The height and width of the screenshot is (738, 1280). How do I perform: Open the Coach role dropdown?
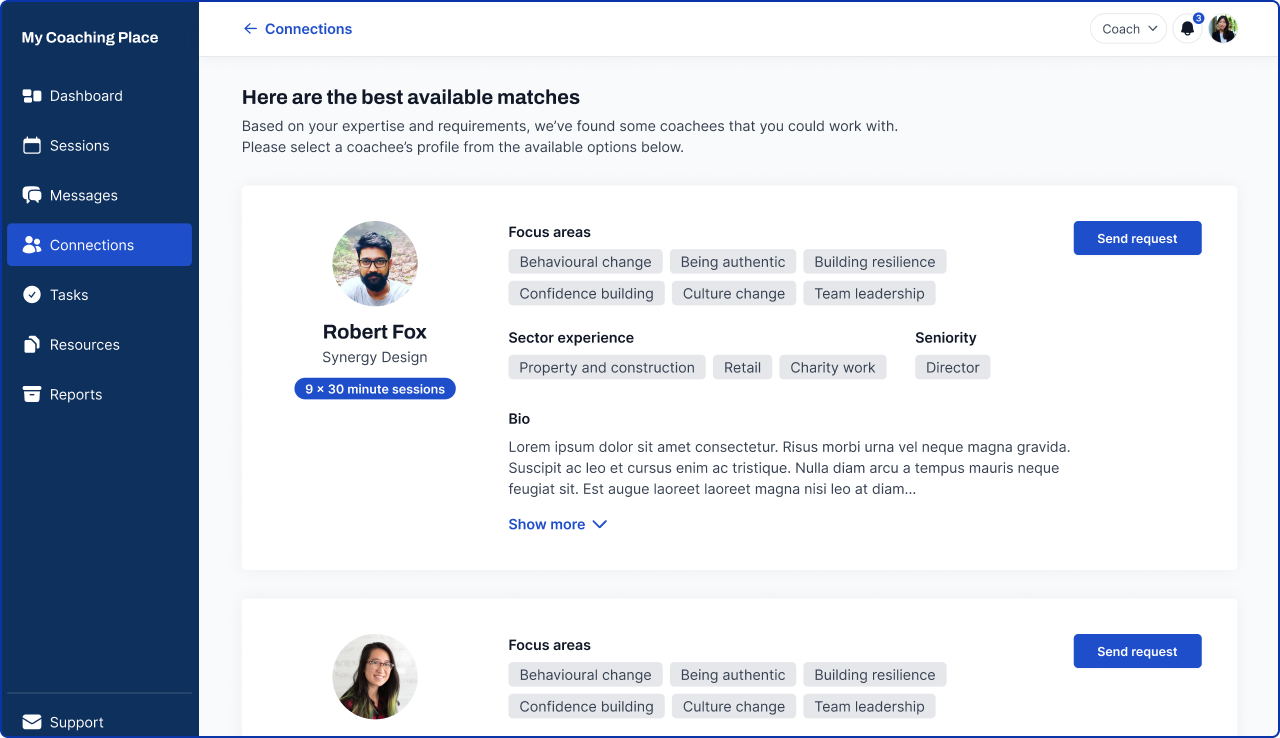1129,29
